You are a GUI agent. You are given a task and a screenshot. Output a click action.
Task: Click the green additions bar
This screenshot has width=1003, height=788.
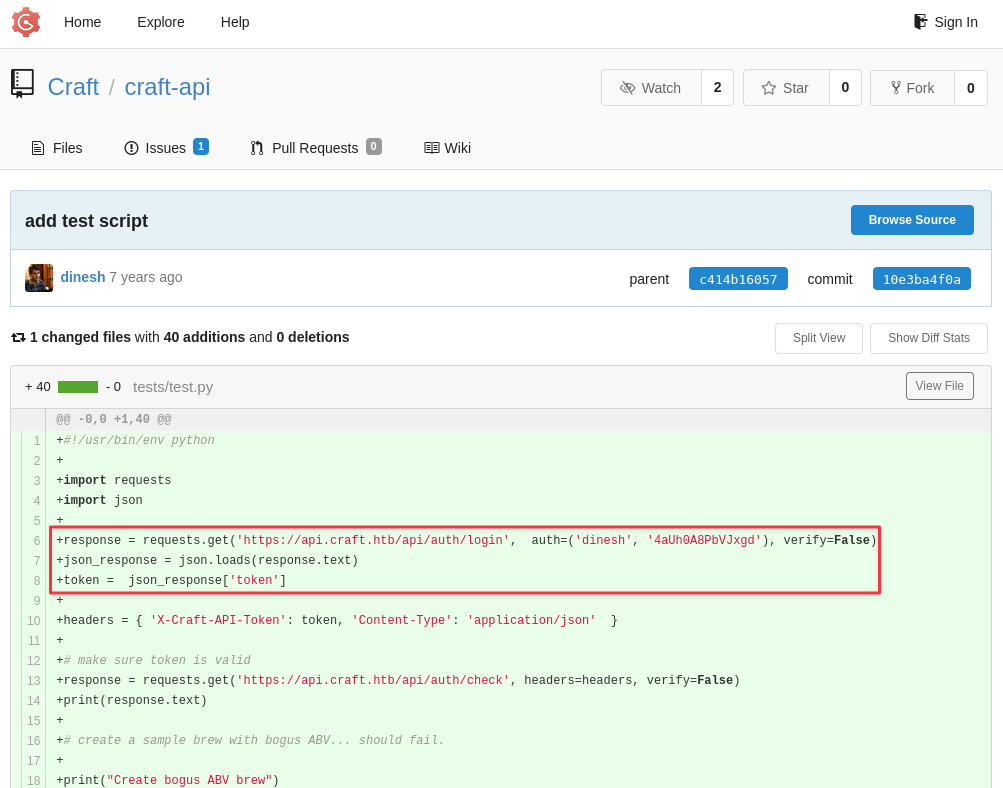78,387
